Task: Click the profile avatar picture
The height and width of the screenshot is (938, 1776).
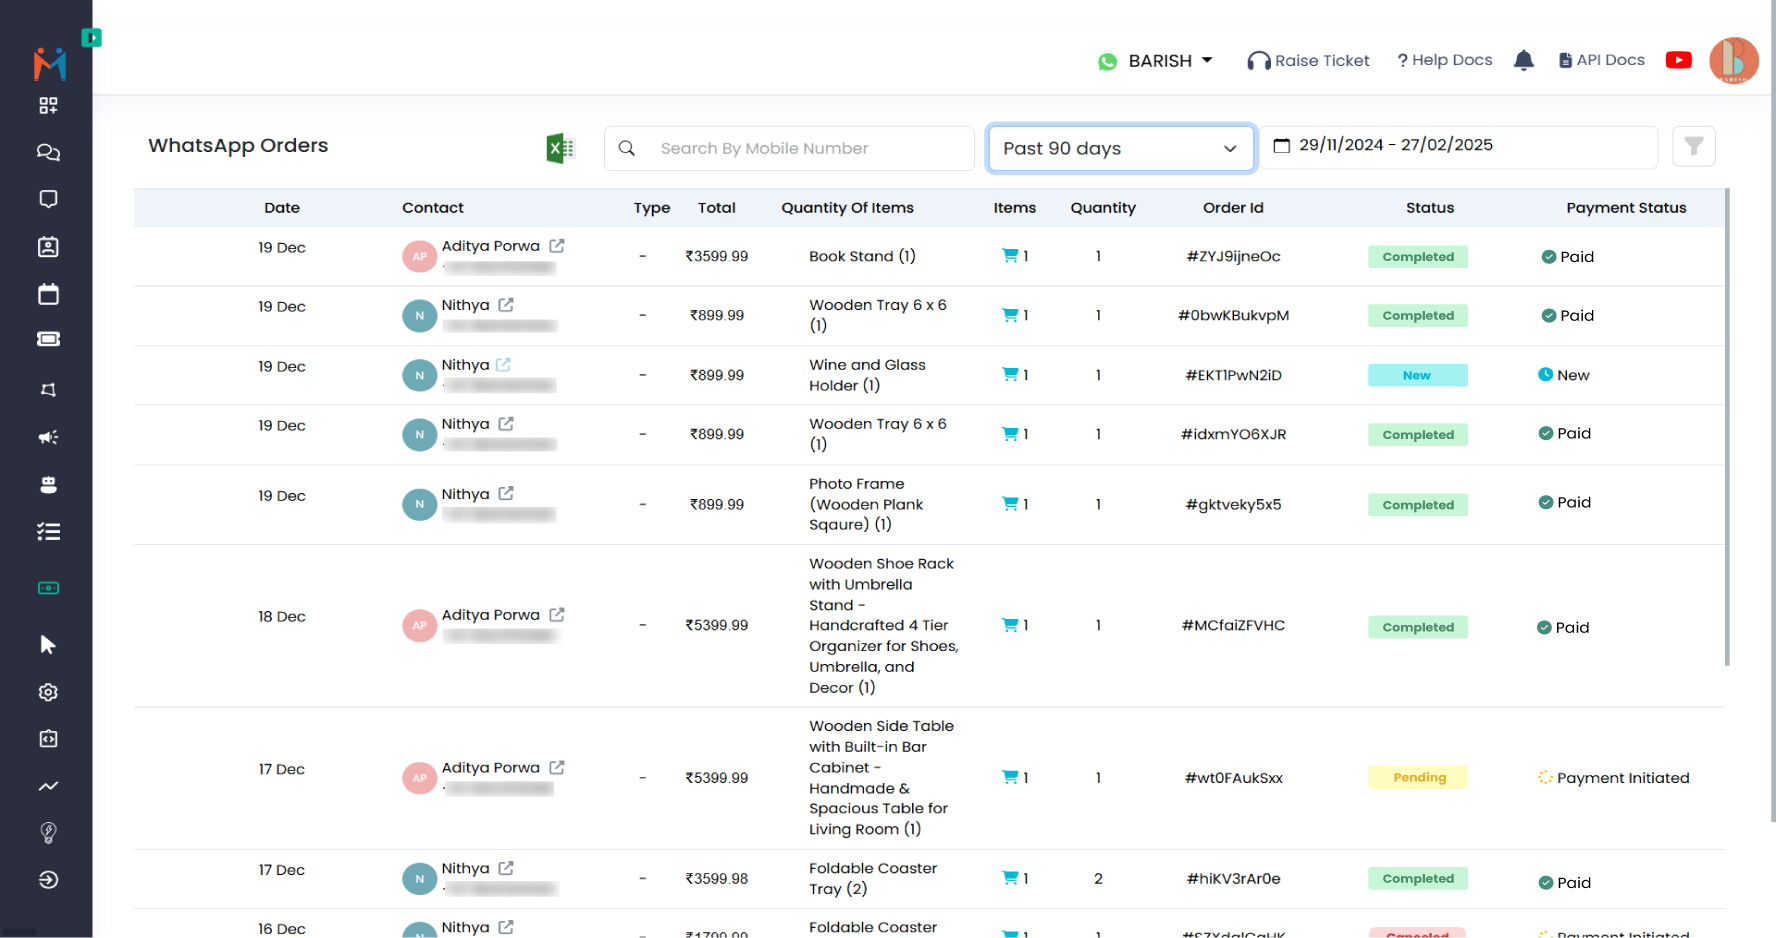Action: 1733,61
